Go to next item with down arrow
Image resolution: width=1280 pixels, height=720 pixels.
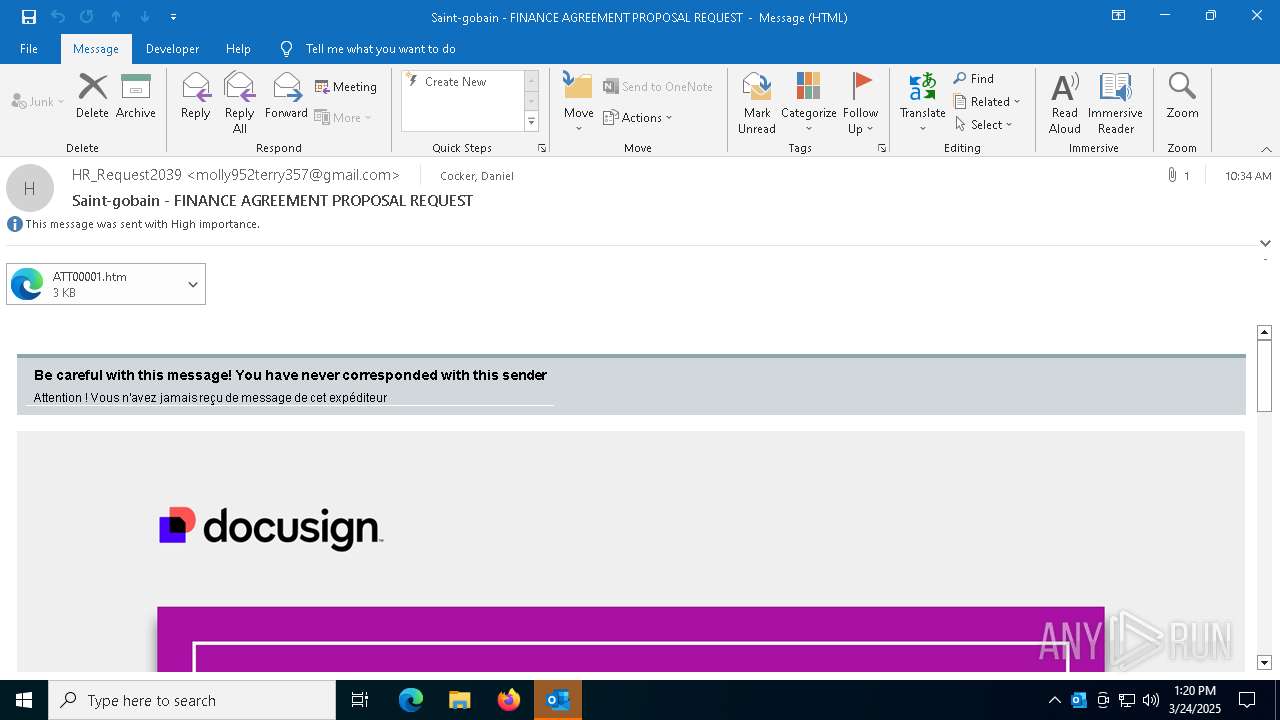pos(145,17)
